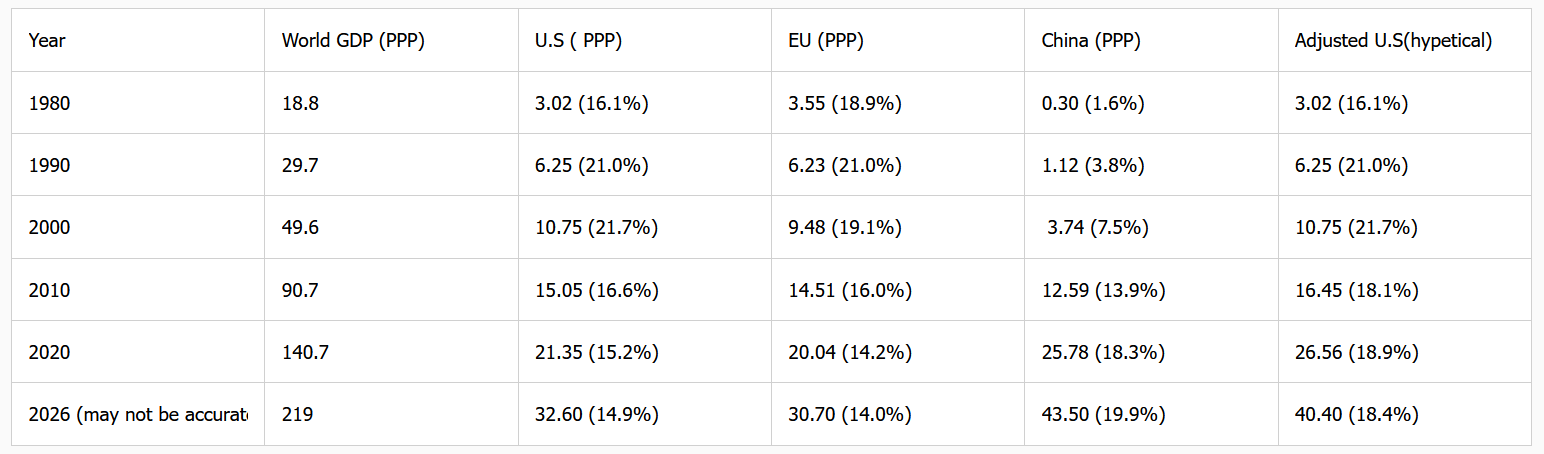Click the world GDP value 219
This screenshot has width=1544, height=454.
click(391, 414)
